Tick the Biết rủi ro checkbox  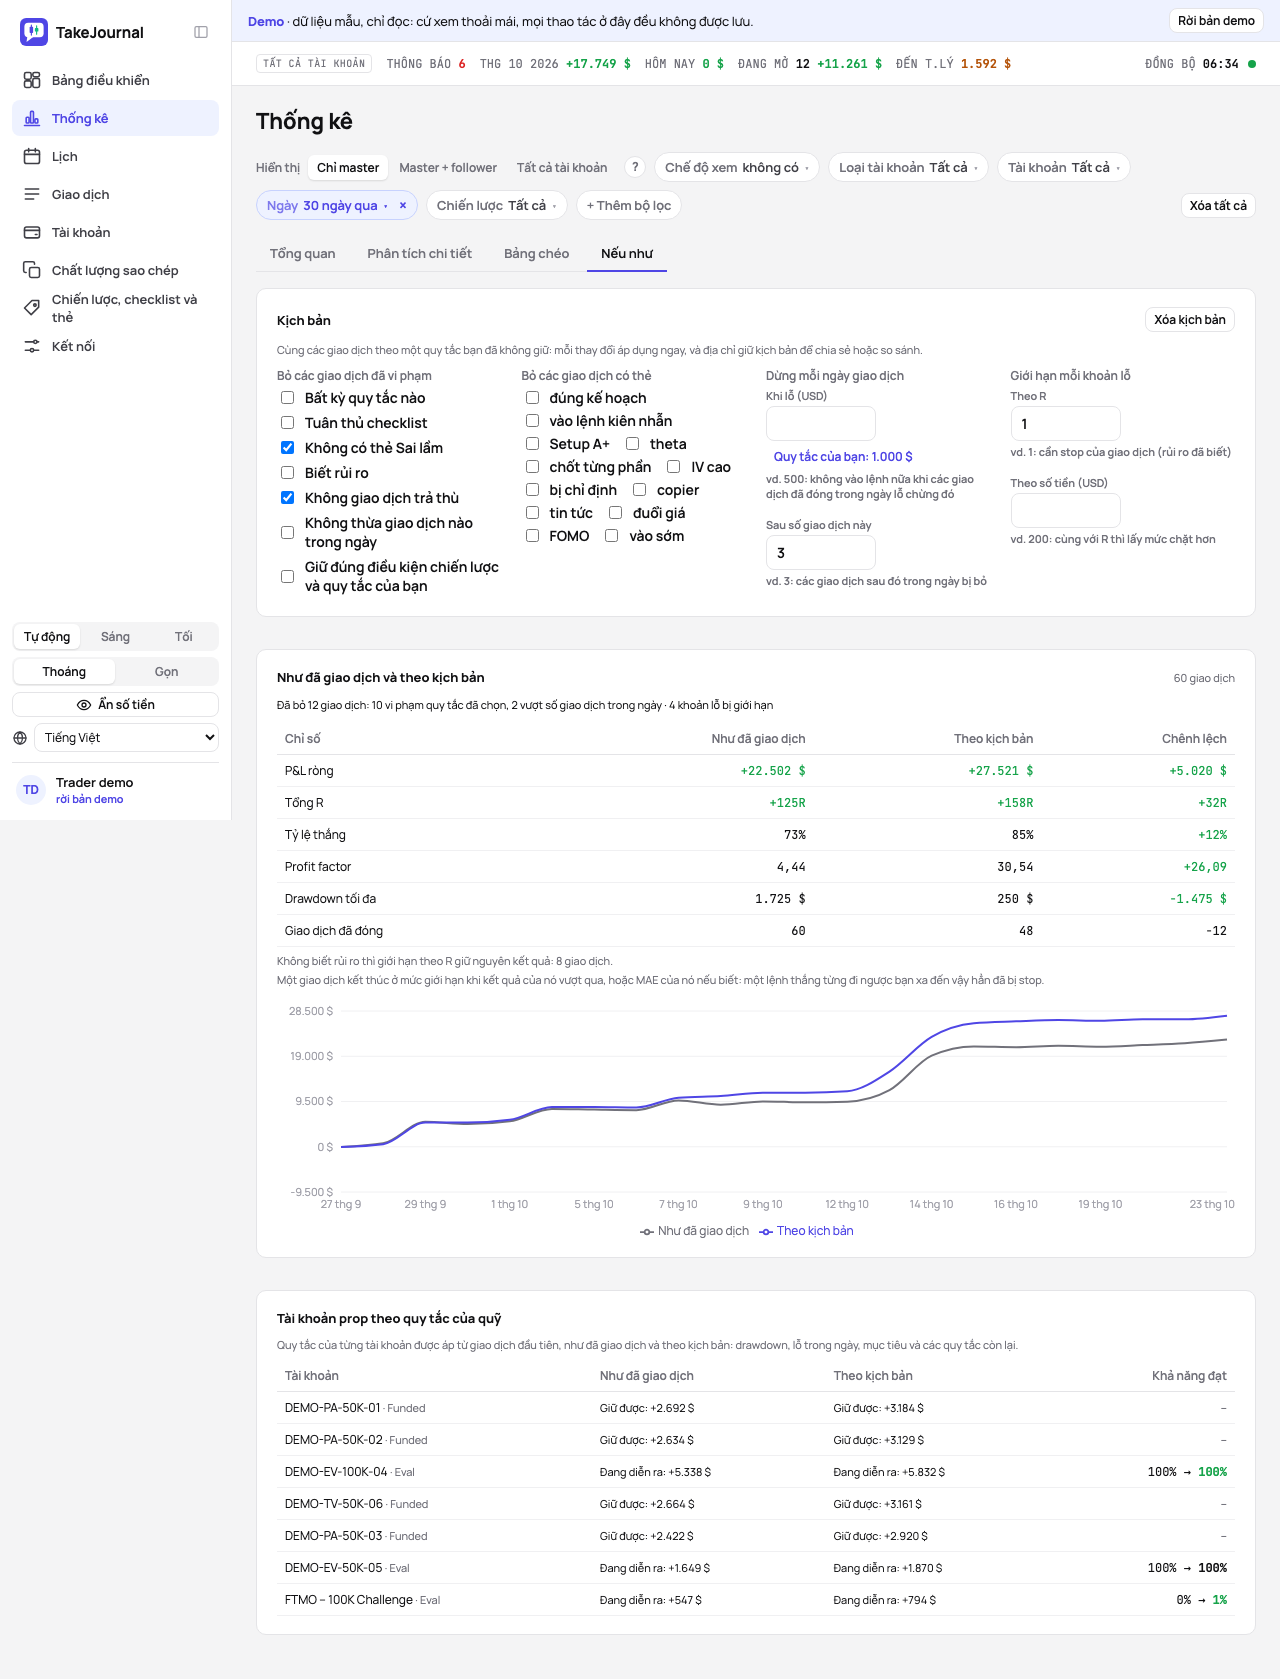pos(287,473)
